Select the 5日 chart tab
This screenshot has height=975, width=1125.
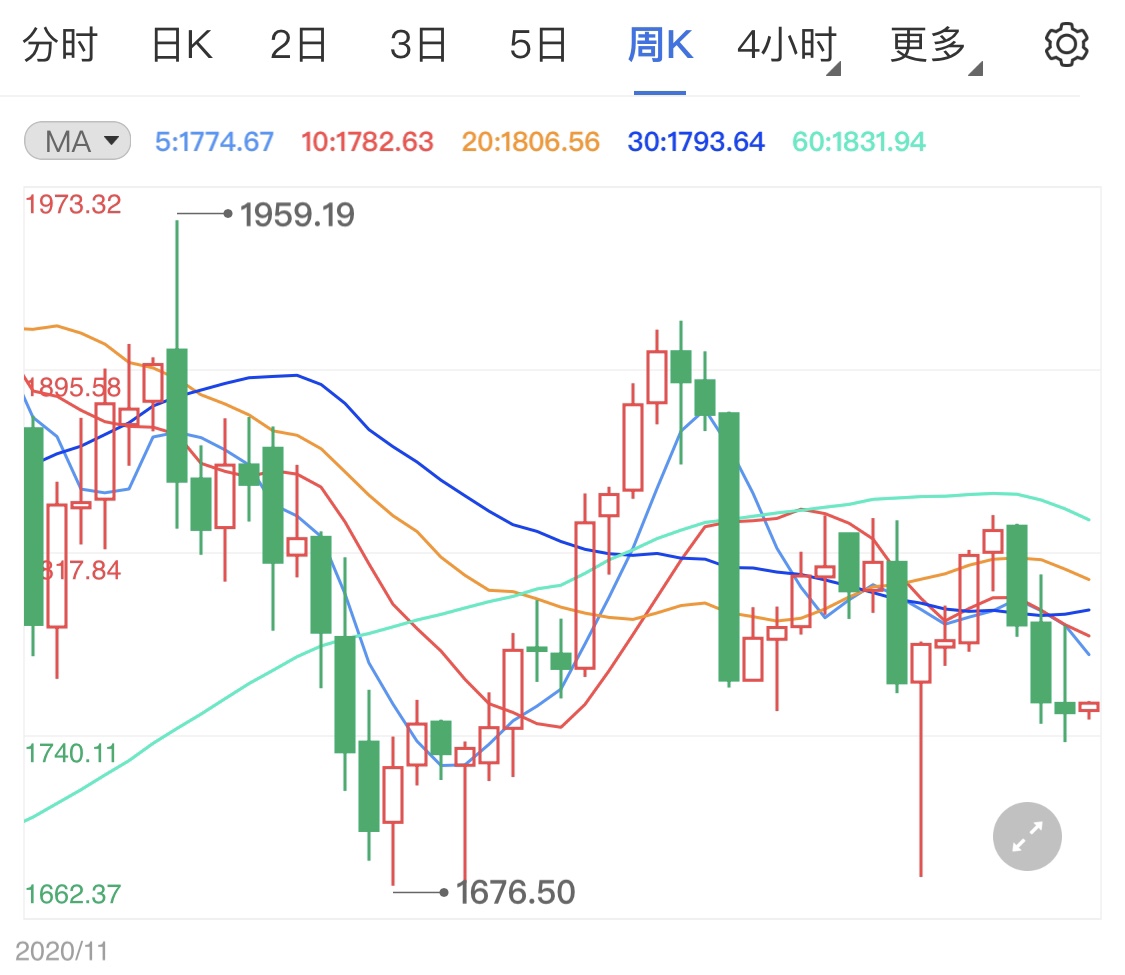538,45
